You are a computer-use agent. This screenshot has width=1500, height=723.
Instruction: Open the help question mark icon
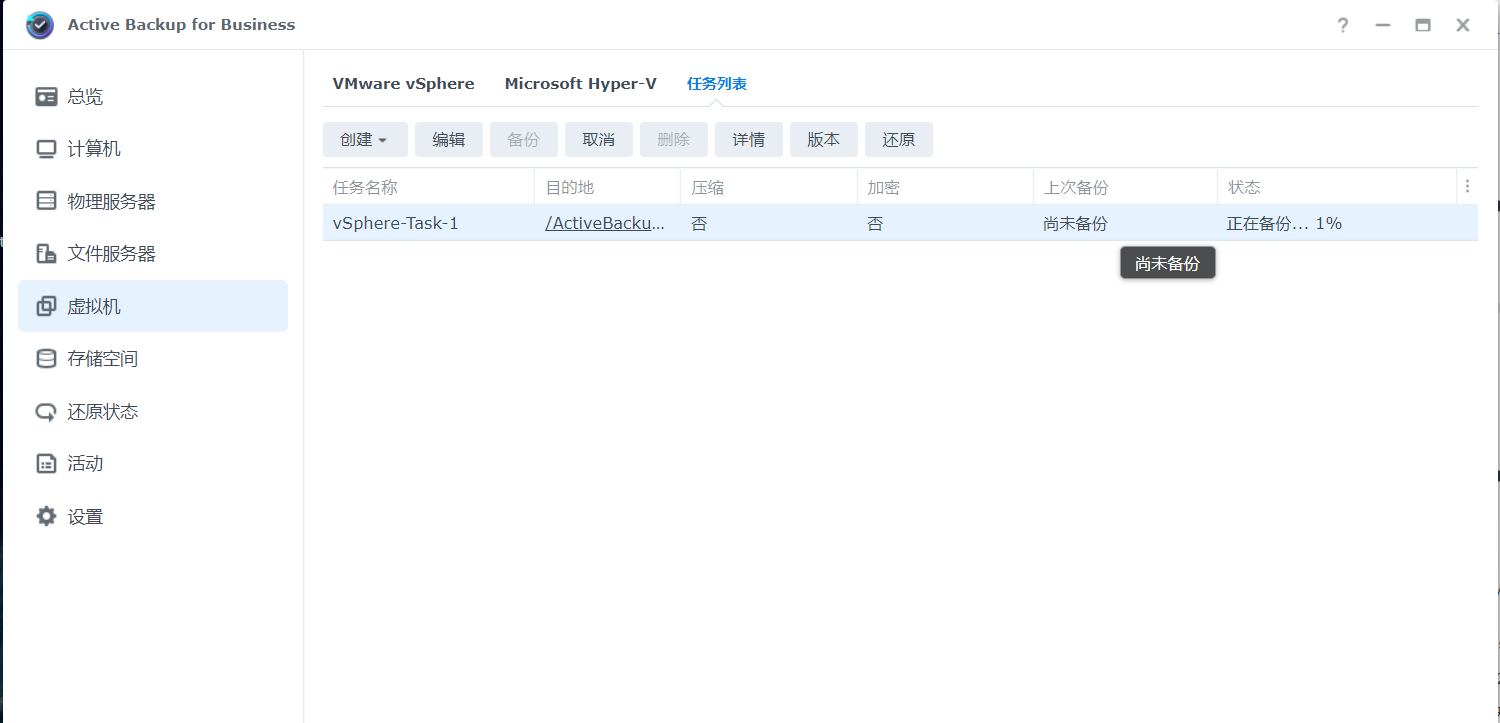point(1343,25)
